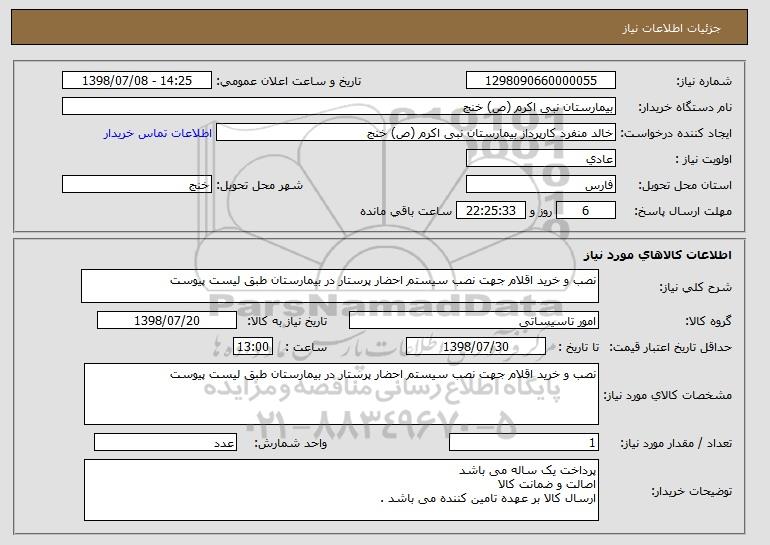Click the حداقل تاریخ اعتبار قیمت label
The height and width of the screenshot is (545, 770).
pos(671,347)
